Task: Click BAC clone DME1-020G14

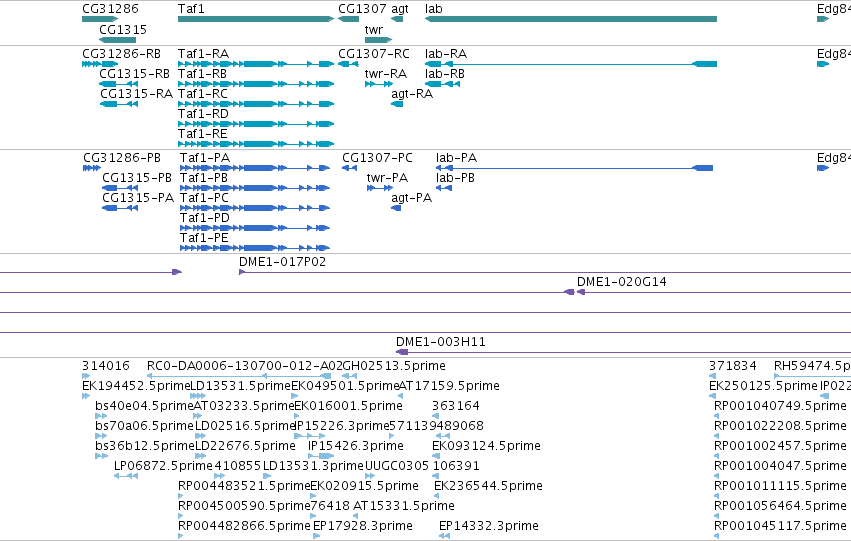Action: (x=714, y=292)
